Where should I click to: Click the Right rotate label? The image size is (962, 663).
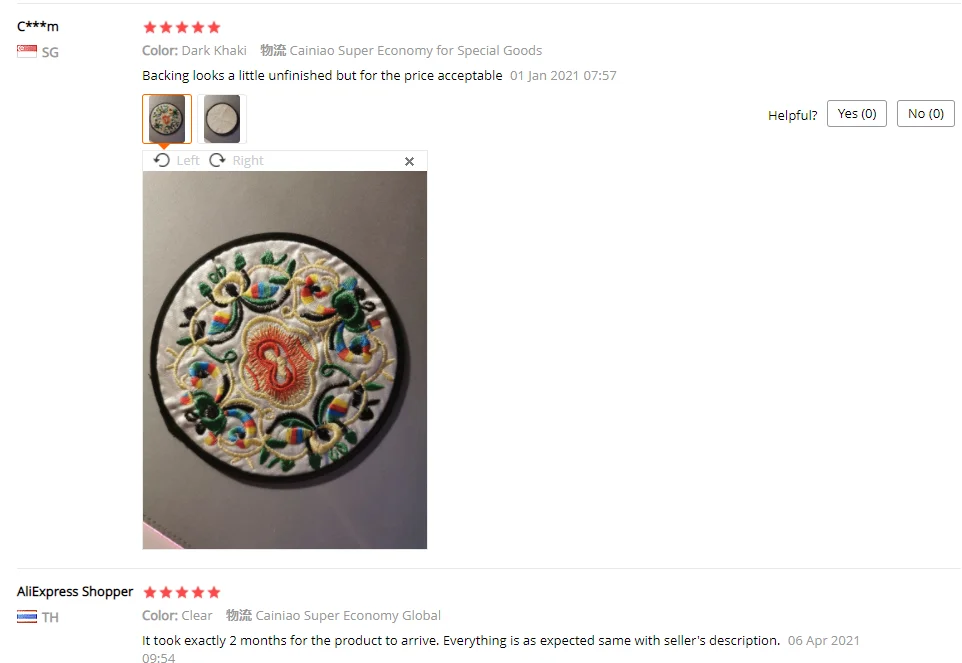(x=248, y=161)
